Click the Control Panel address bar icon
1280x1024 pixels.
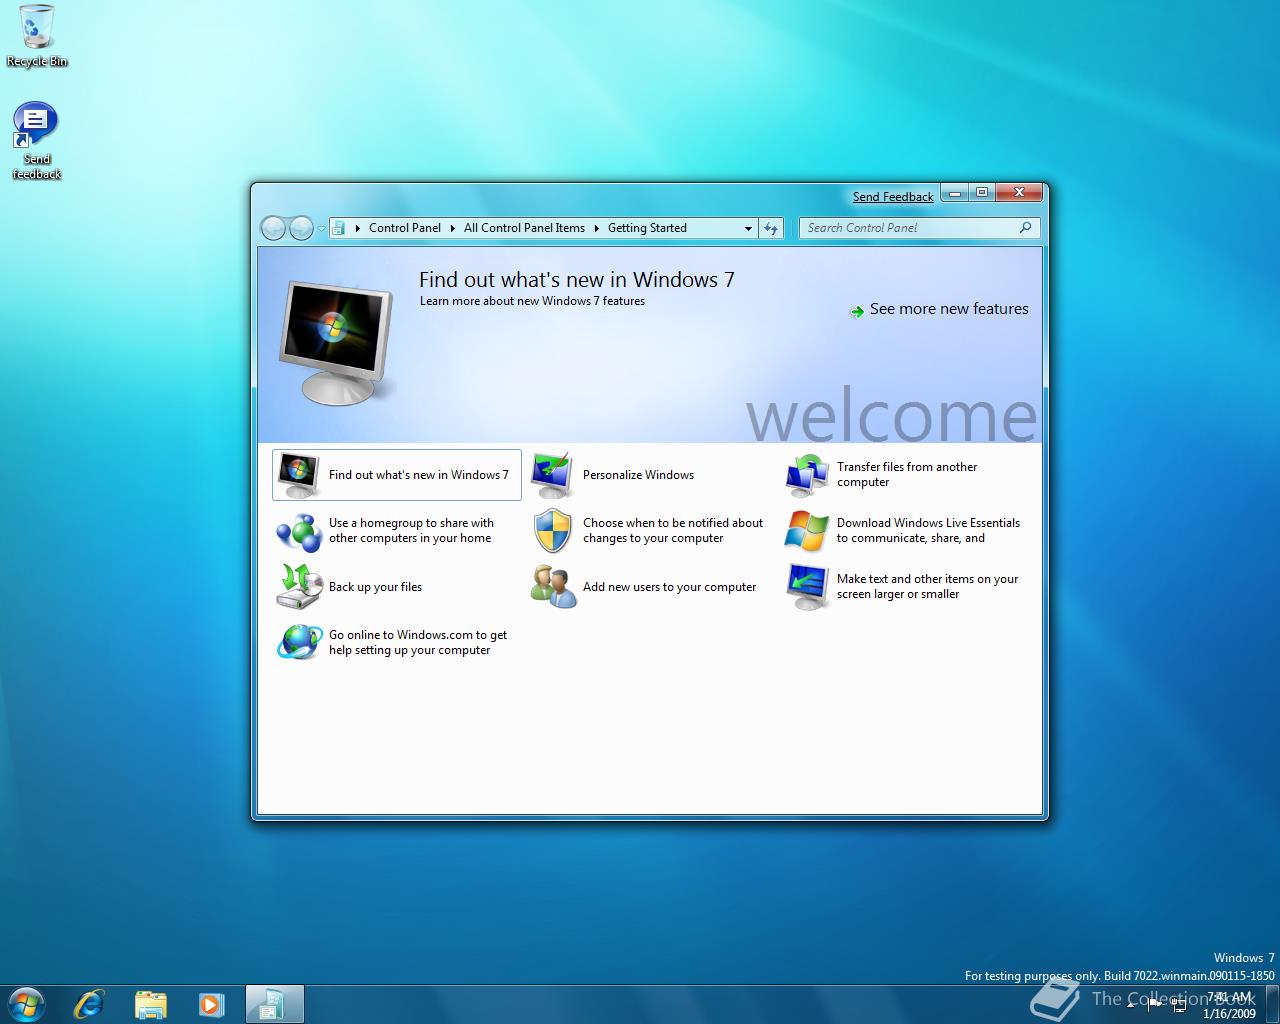[x=339, y=228]
